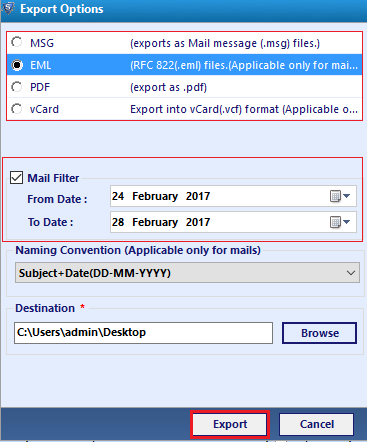Toggle the Mail Filter checkbox
Viewport: 367px width, 442px height.
point(16,178)
